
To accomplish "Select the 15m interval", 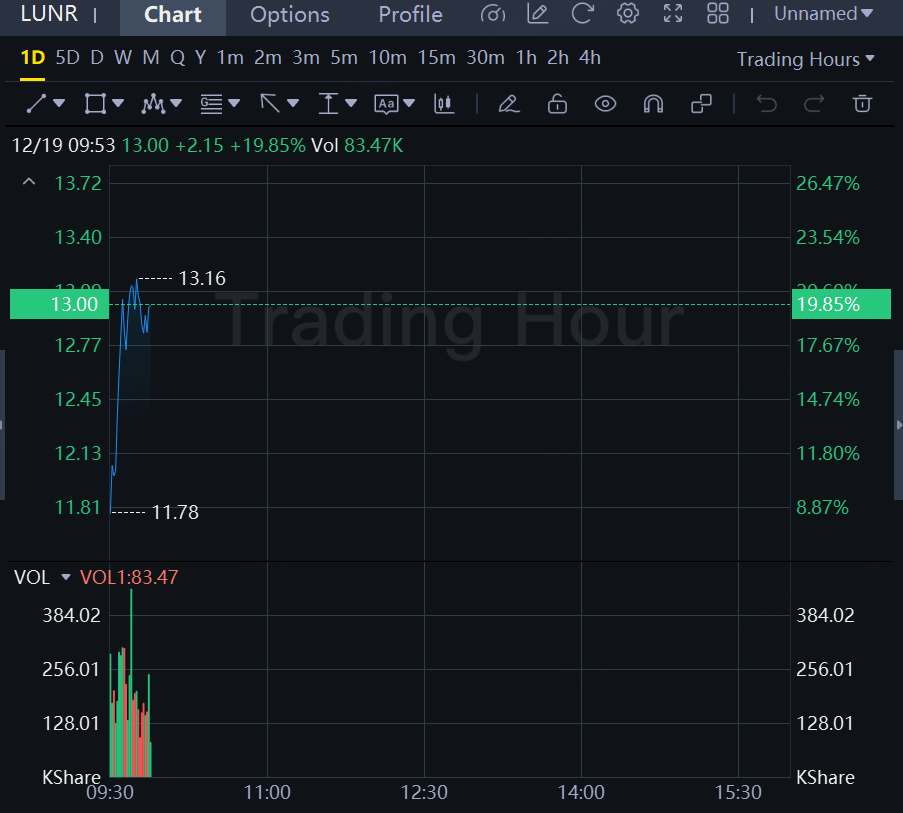I will tap(437, 58).
